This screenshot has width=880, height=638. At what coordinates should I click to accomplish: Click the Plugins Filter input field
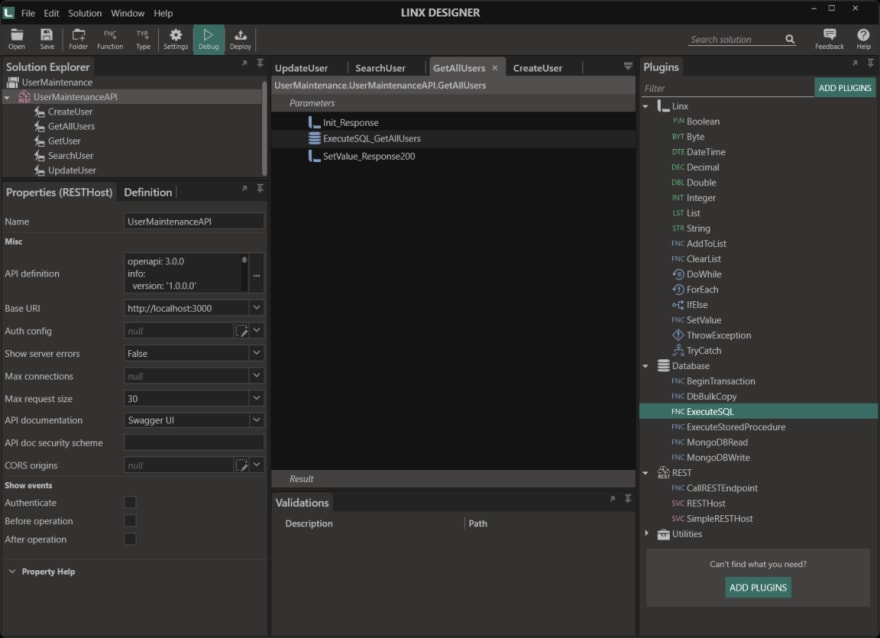(x=727, y=88)
